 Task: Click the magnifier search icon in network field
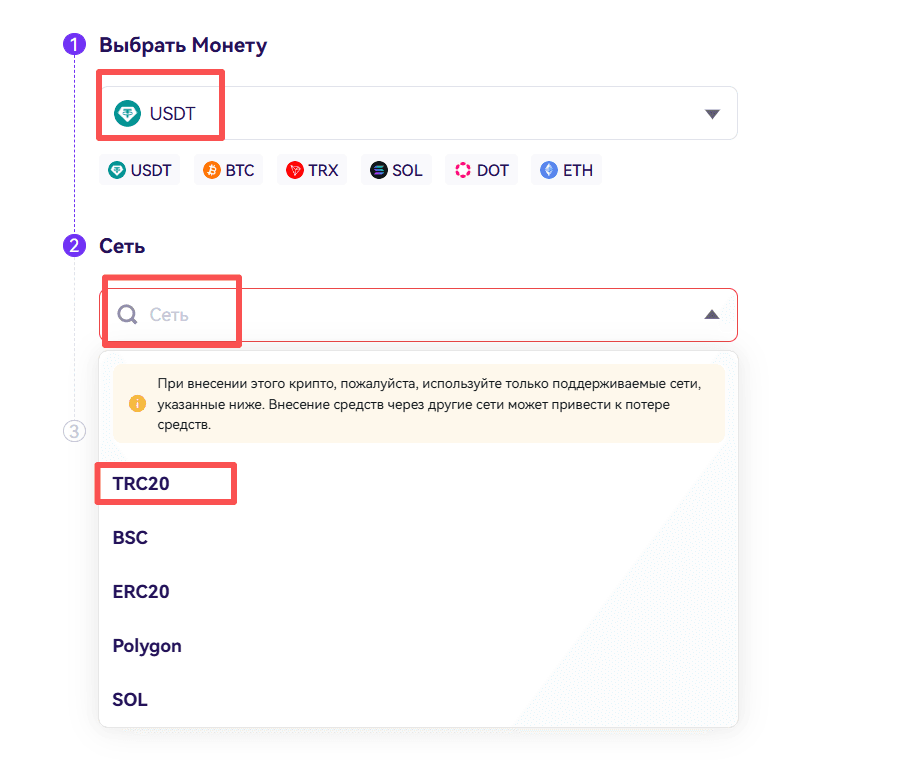point(127,315)
